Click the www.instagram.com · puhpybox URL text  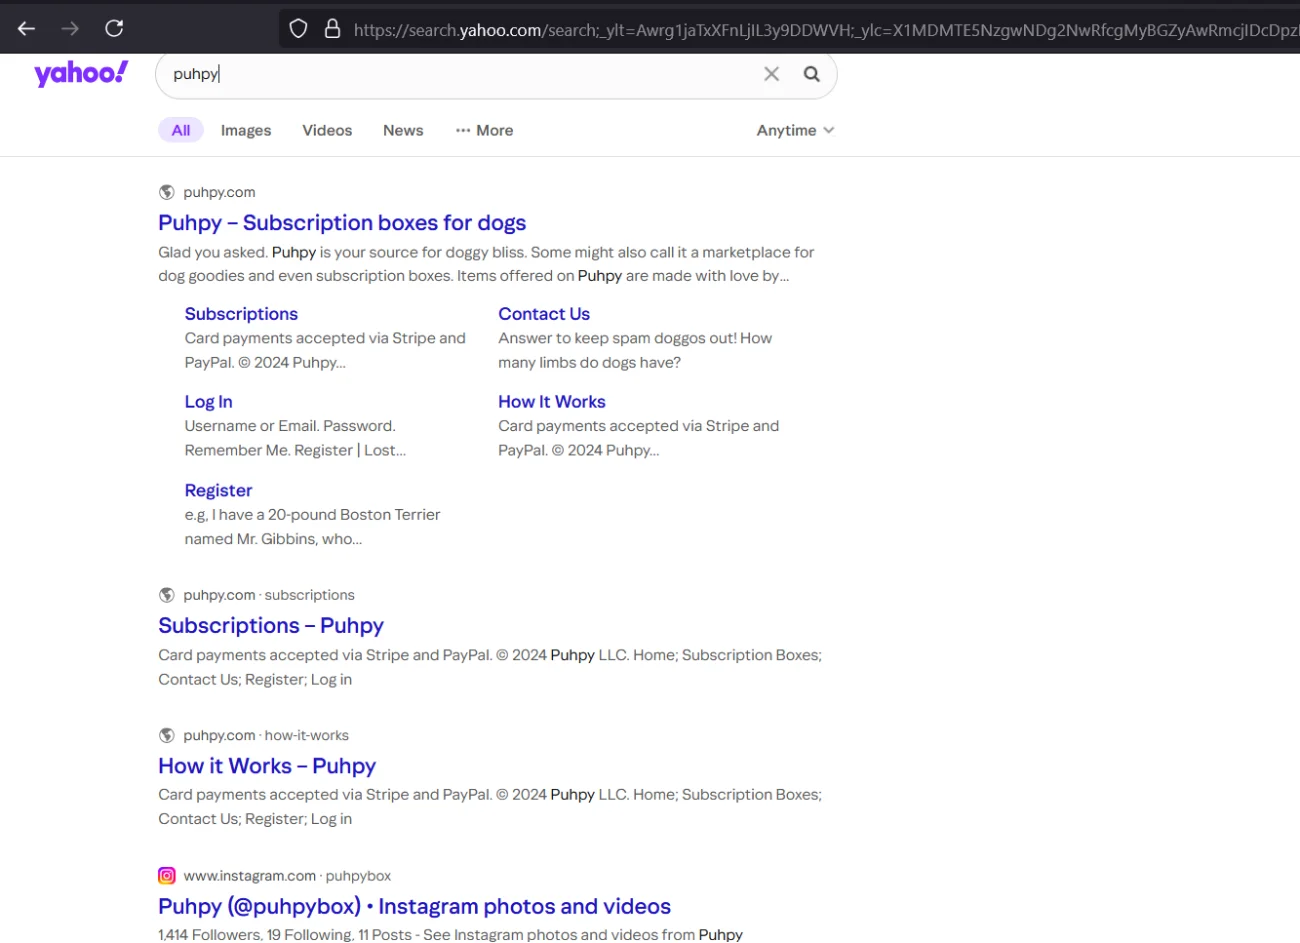click(287, 876)
